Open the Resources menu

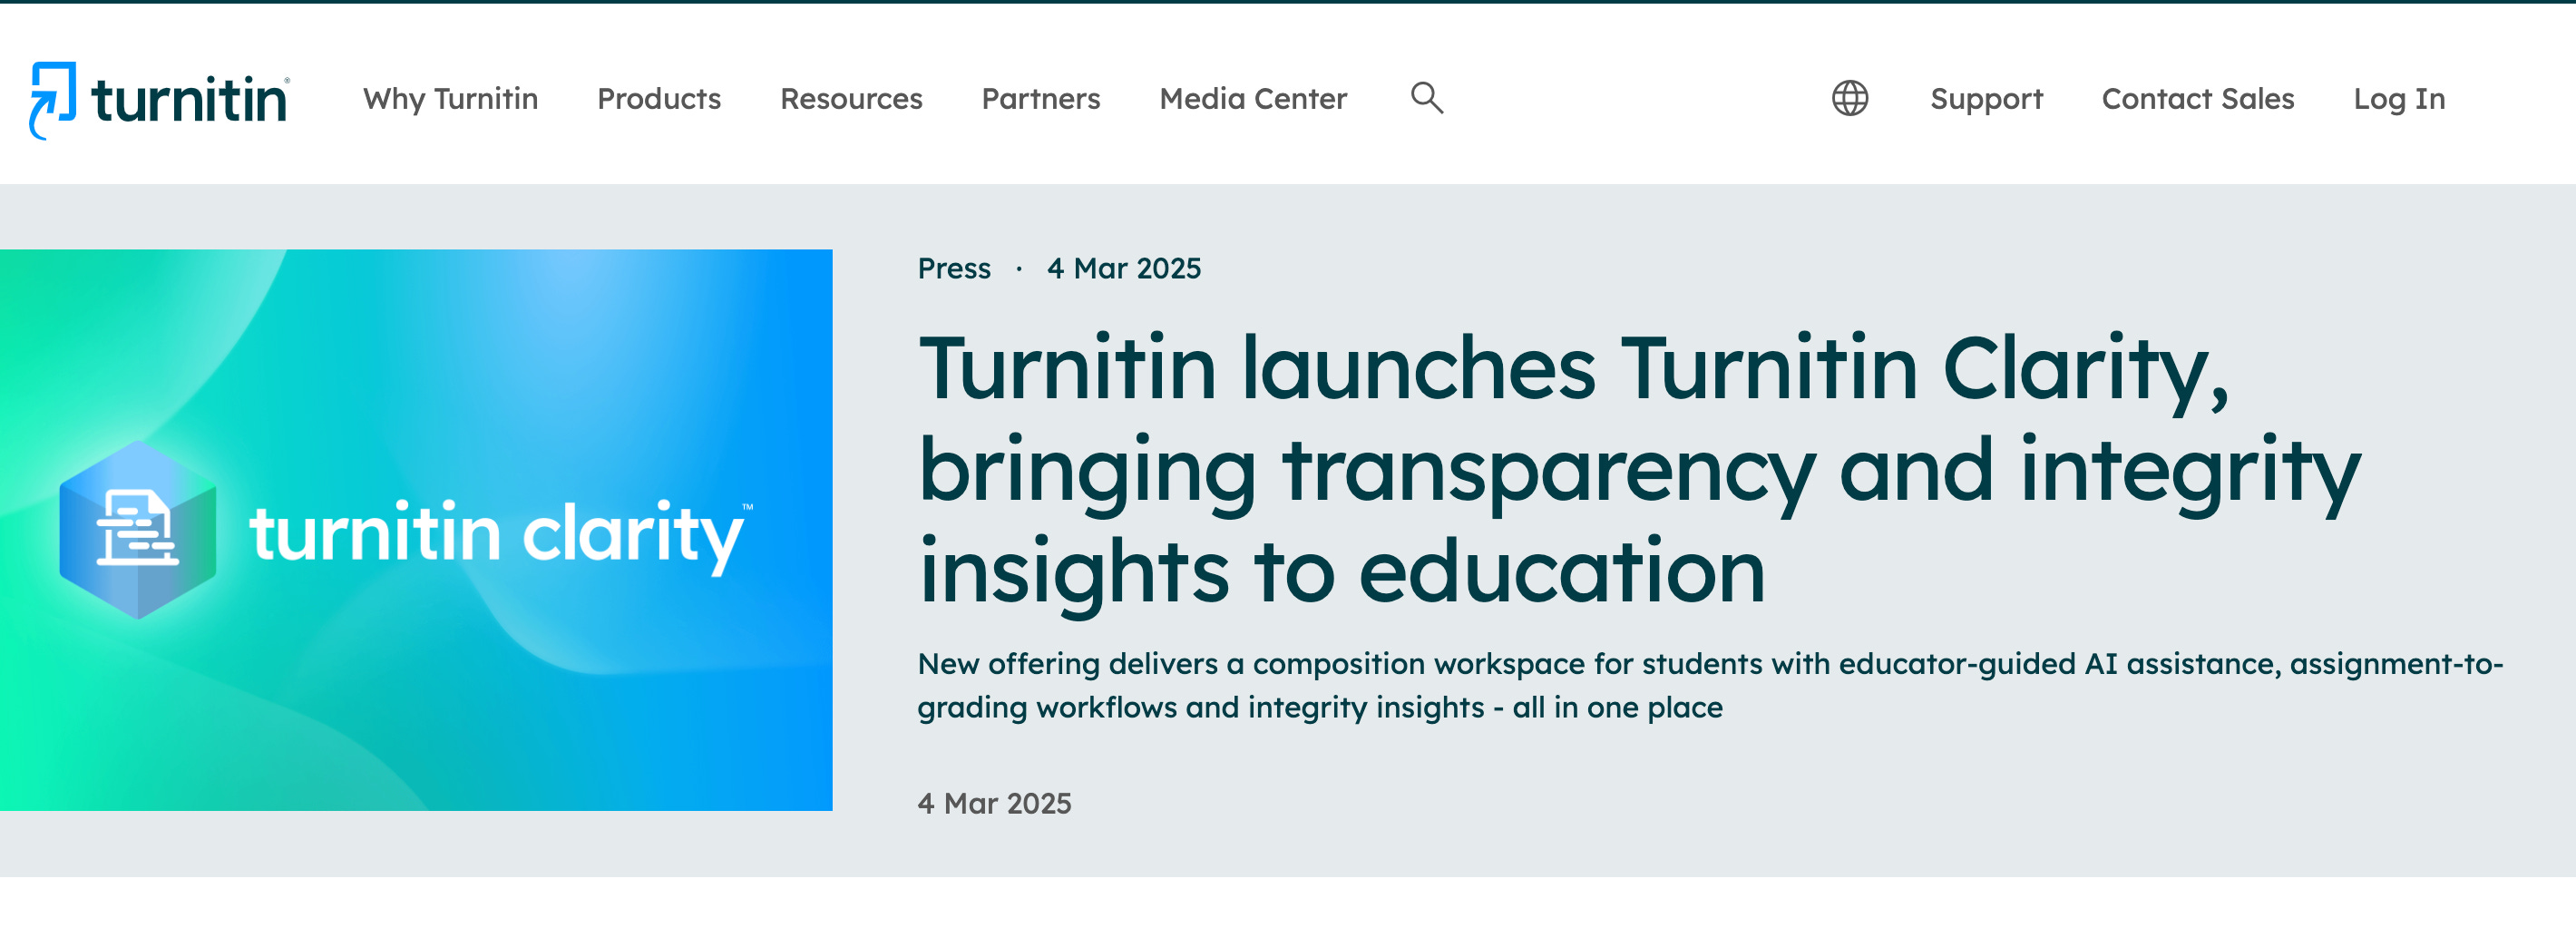(x=851, y=99)
